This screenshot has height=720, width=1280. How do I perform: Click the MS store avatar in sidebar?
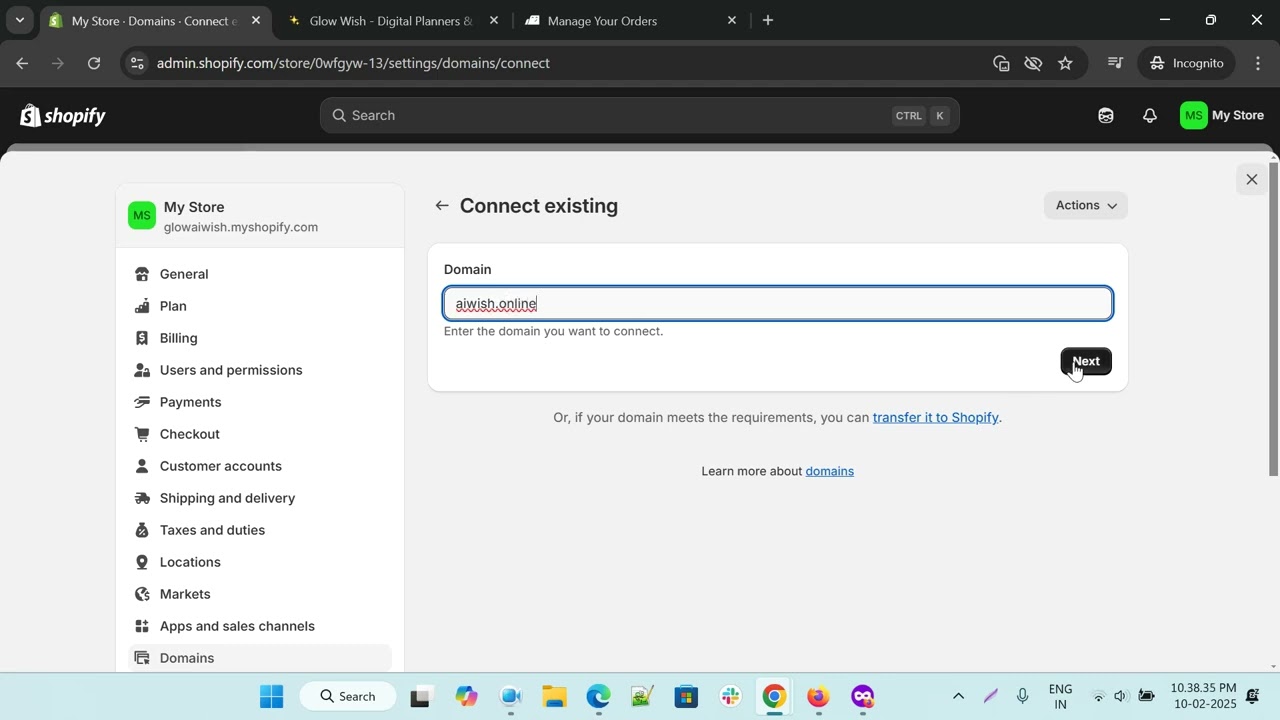(x=142, y=216)
